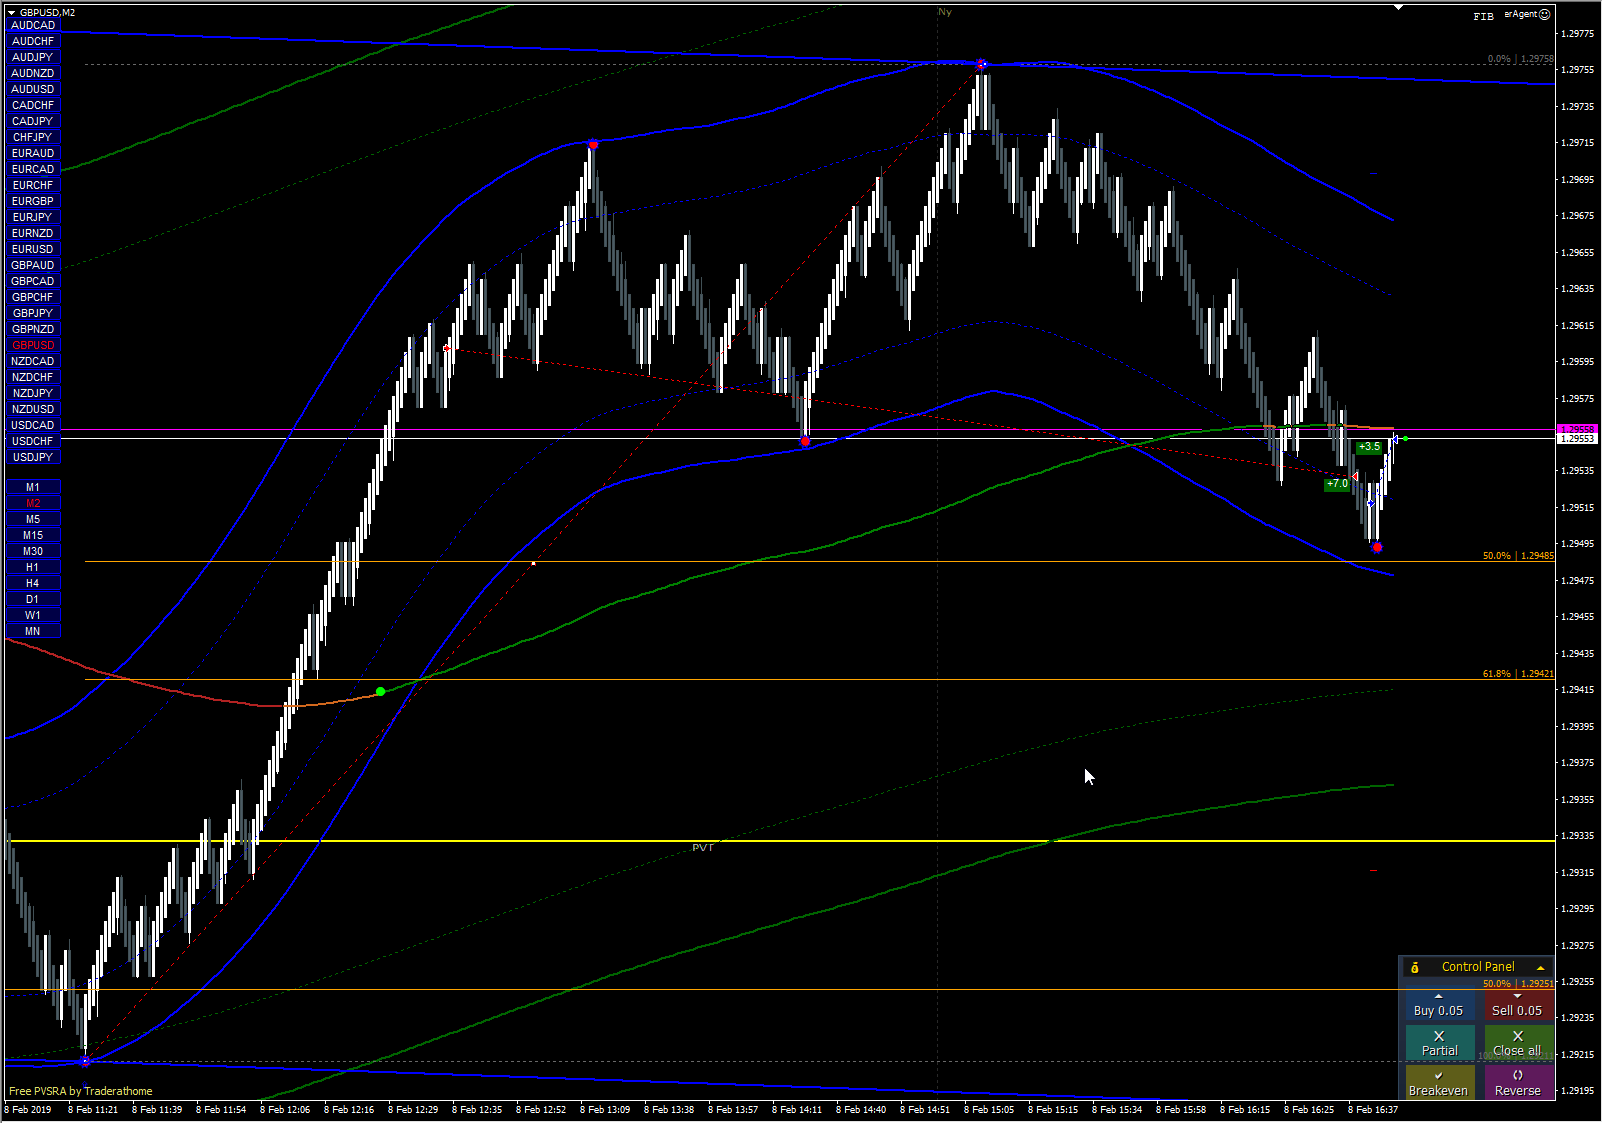
Task: Click the green dot on moving average line
Action: pos(380,691)
